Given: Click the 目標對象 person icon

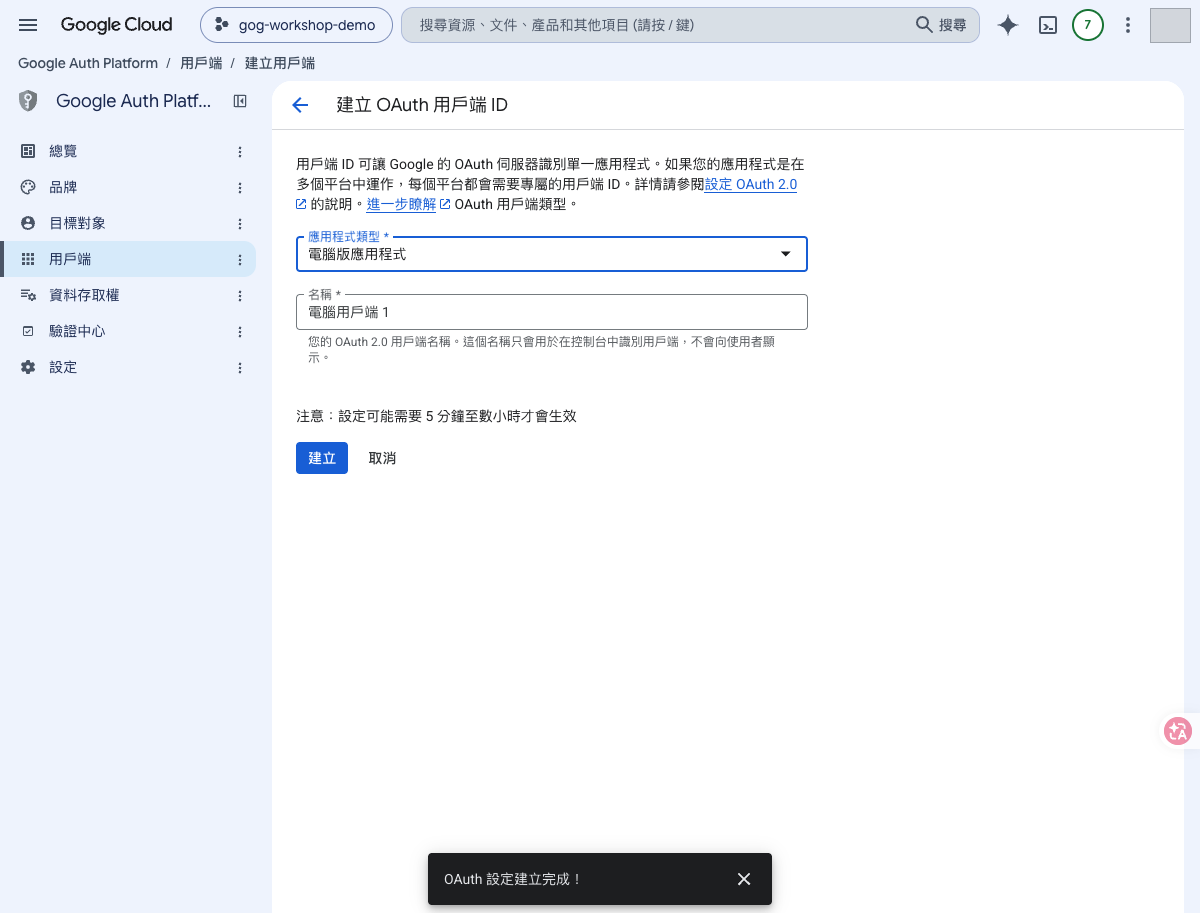Looking at the screenshot, I should (x=28, y=223).
